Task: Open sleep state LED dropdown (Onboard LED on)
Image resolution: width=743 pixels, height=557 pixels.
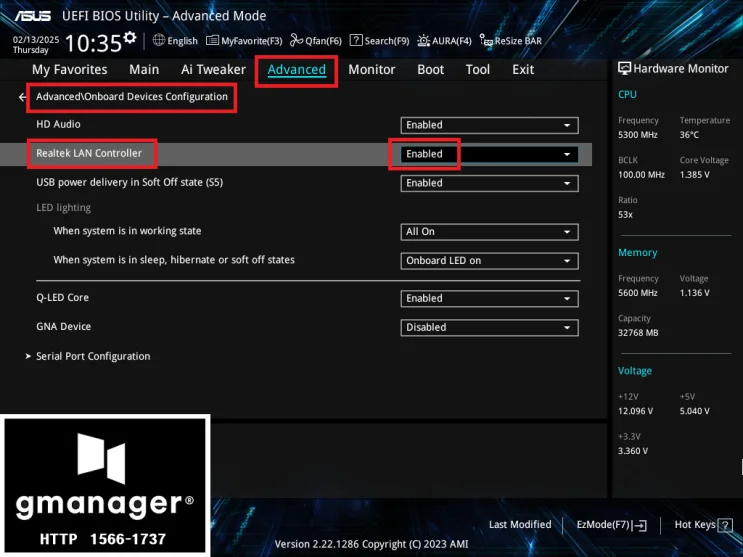Action: tap(489, 261)
